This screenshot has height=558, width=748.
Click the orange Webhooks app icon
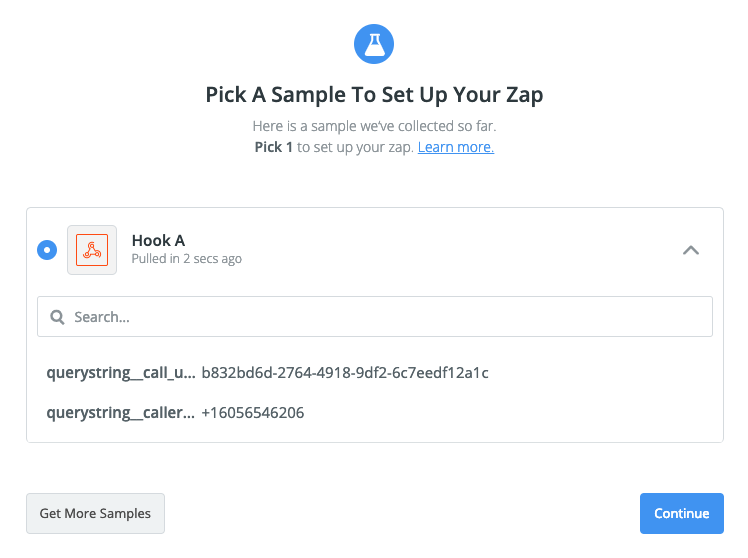92,250
